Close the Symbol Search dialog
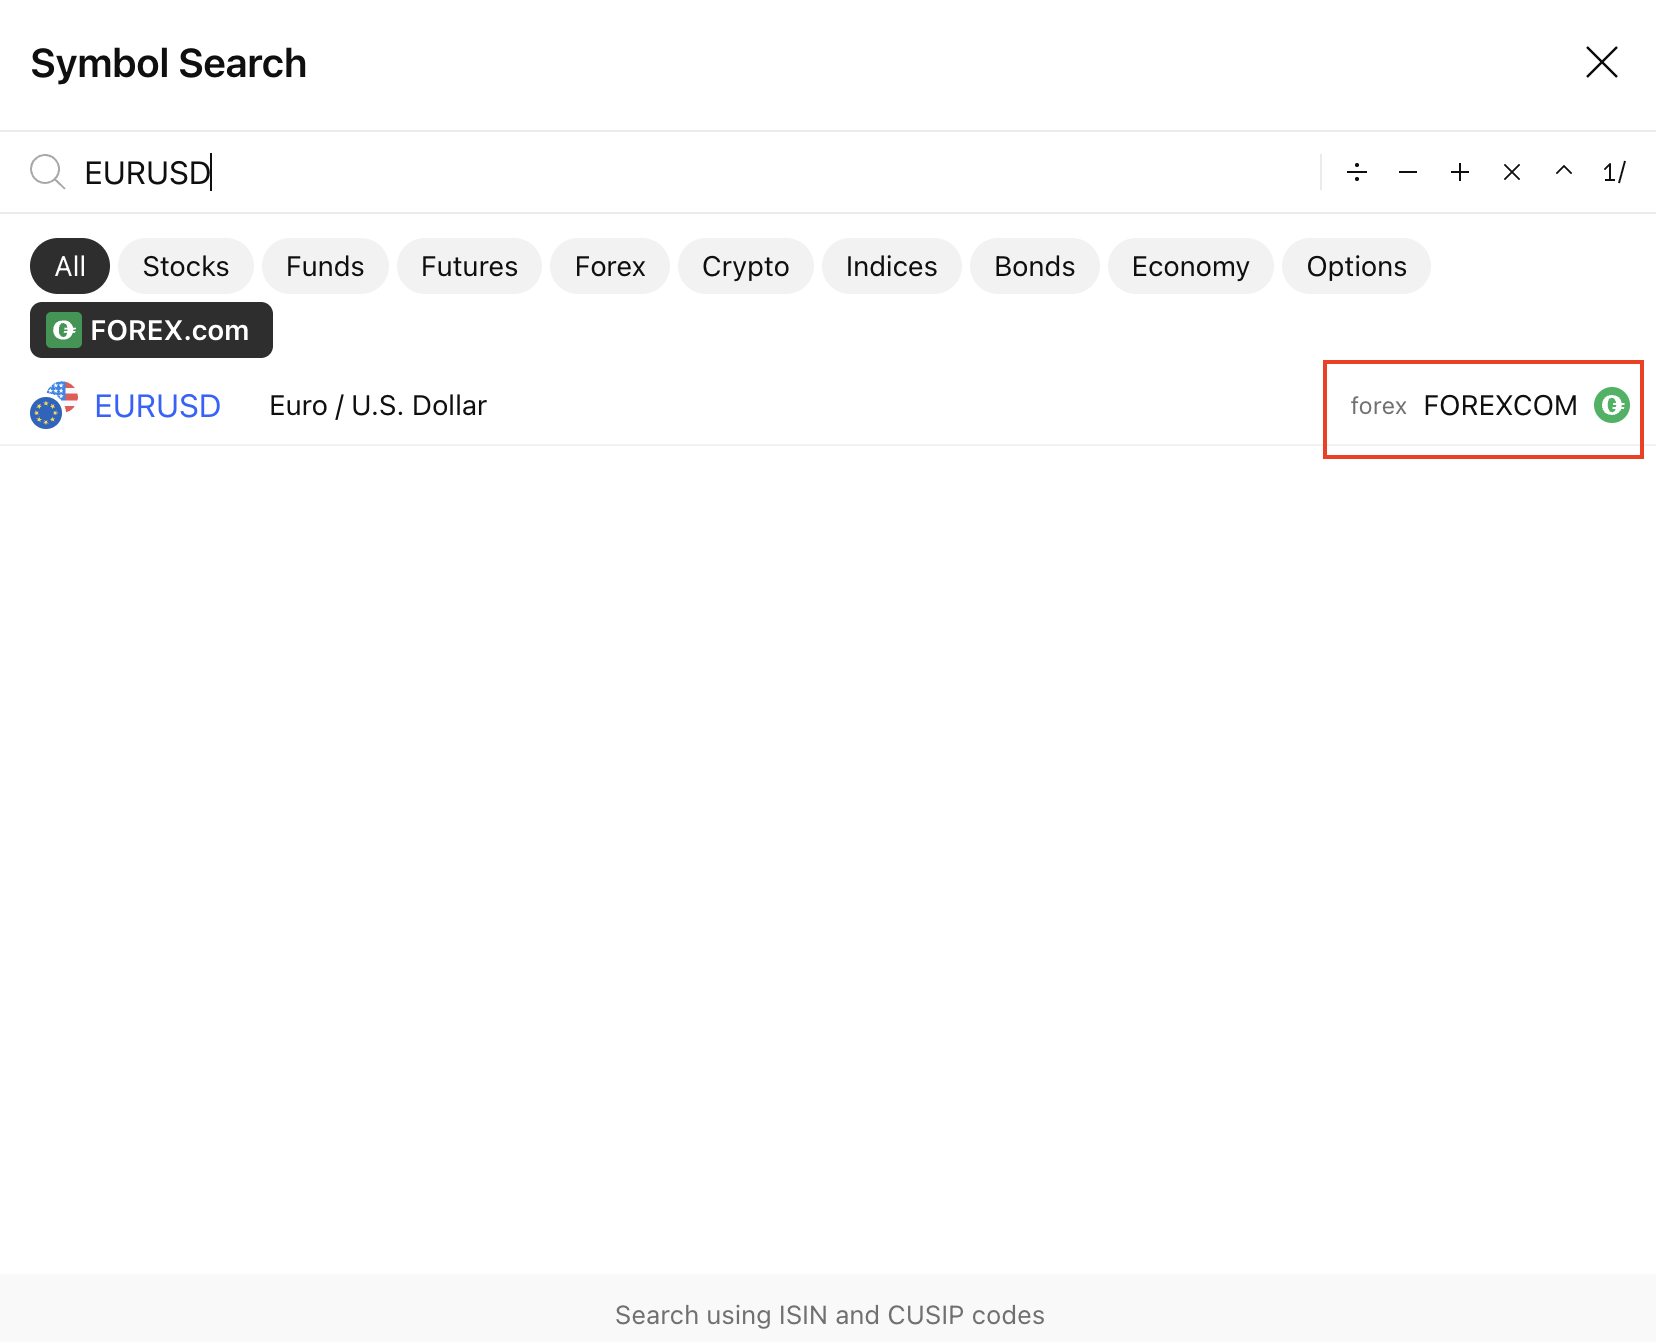This screenshot has width=1656, height=1342. (x=1601, y=62)
